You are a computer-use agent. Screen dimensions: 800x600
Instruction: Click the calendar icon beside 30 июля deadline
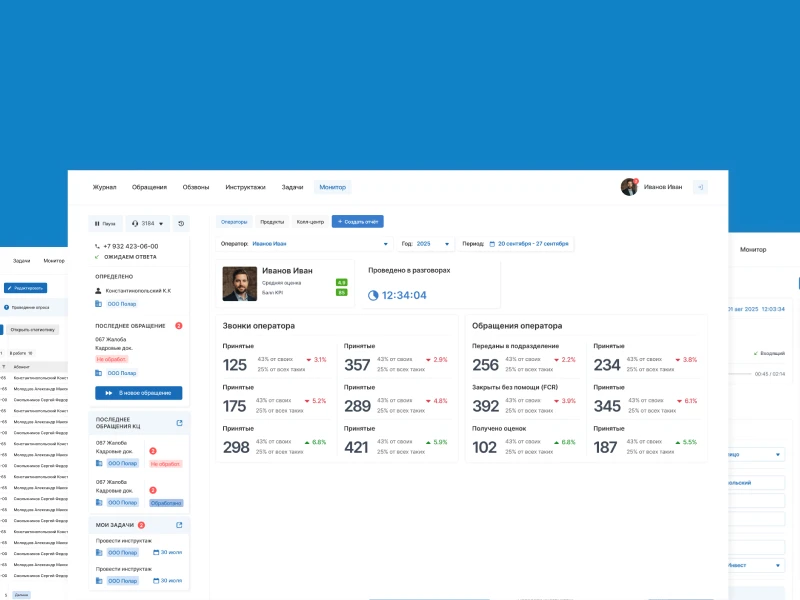(x=156, y=552)
